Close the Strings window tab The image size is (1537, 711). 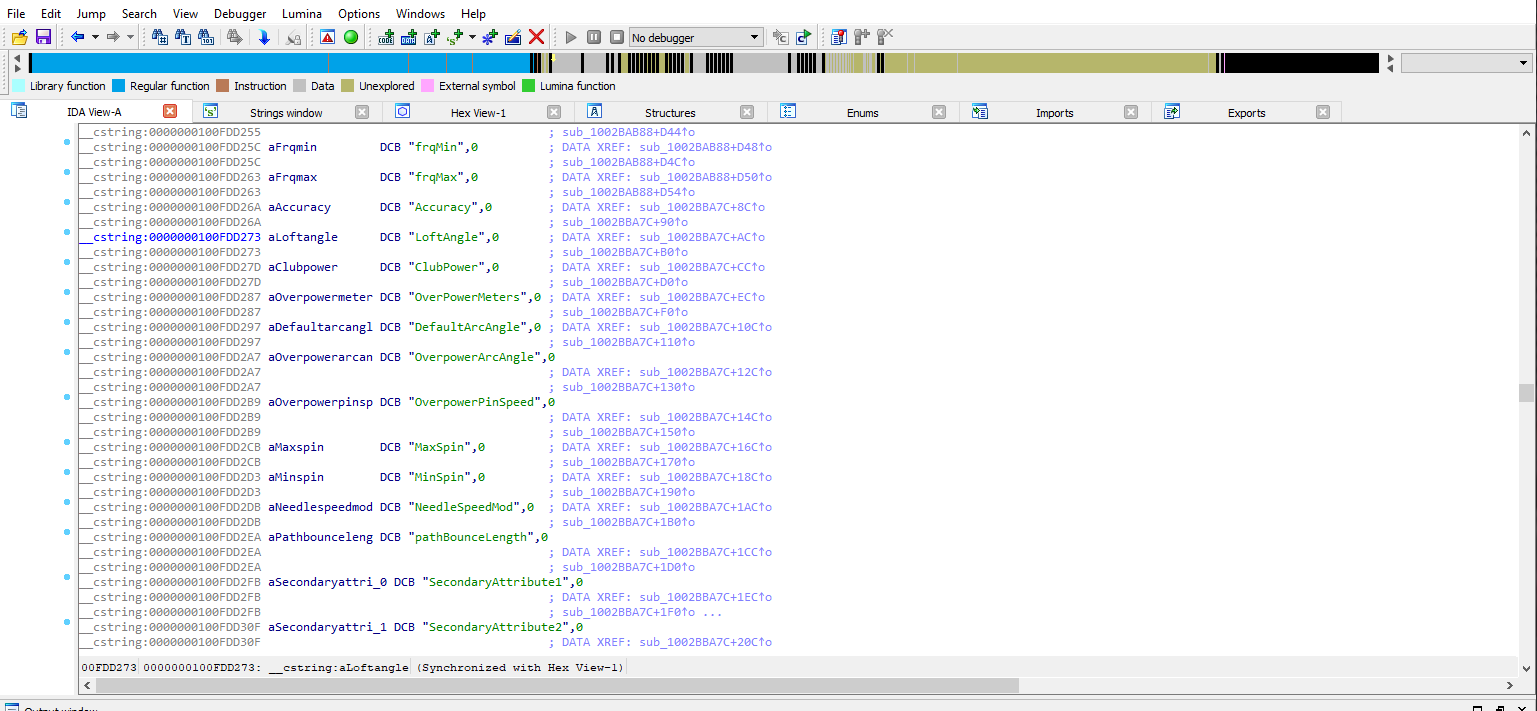[362, 112]
